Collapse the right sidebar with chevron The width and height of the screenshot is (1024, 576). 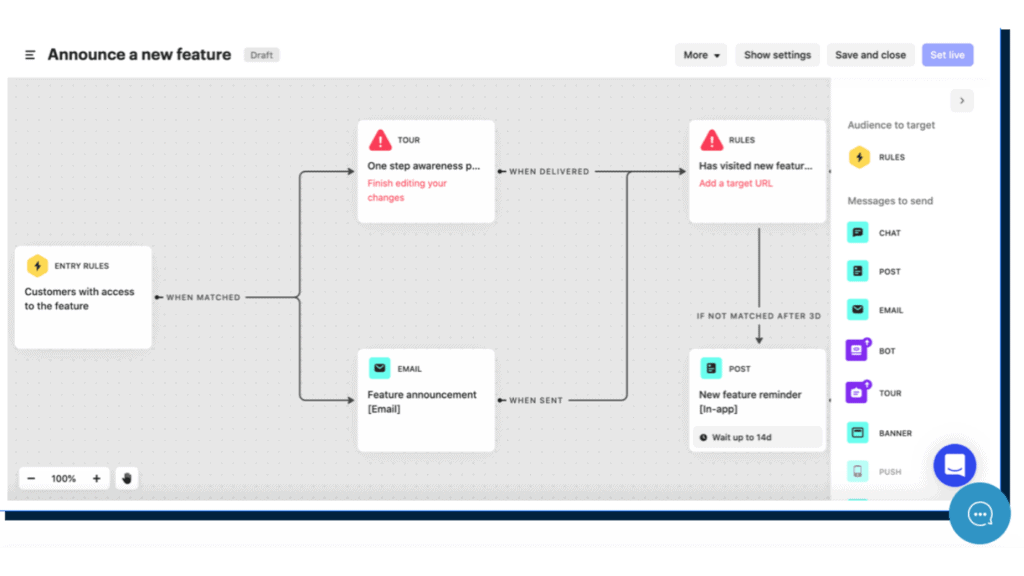(x=961, y=100)
